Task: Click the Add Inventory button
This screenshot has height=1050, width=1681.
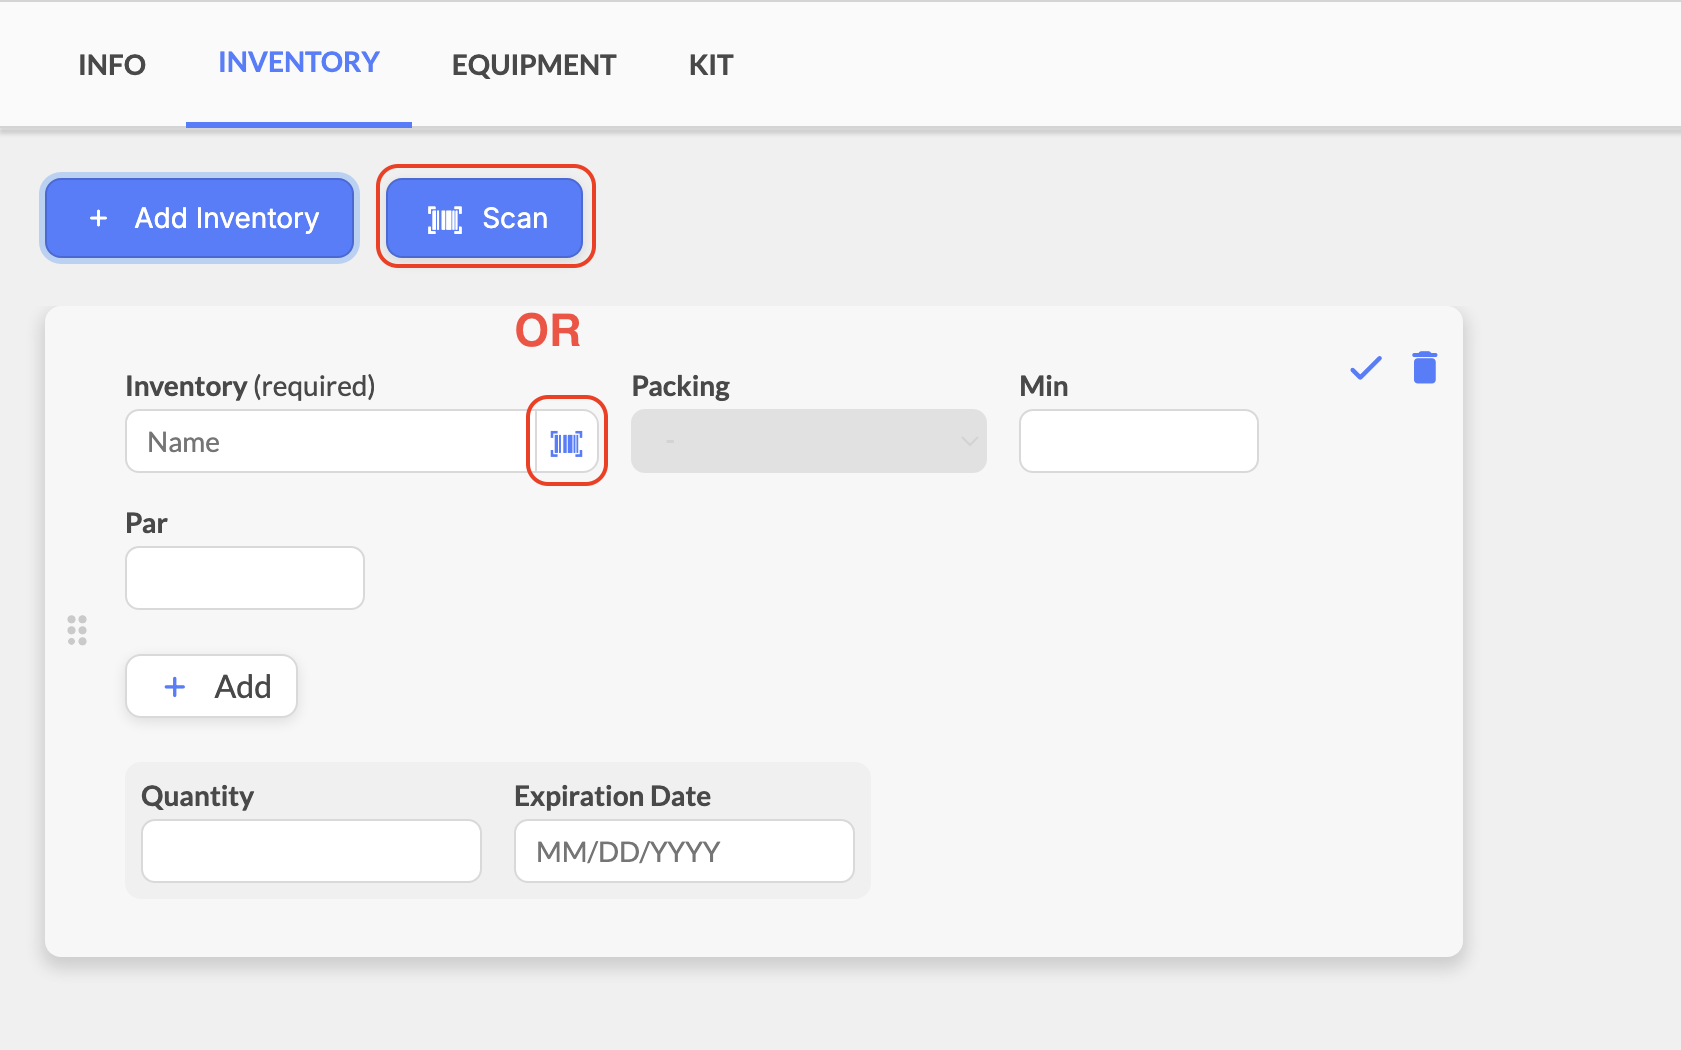Action: pos(200,218)
